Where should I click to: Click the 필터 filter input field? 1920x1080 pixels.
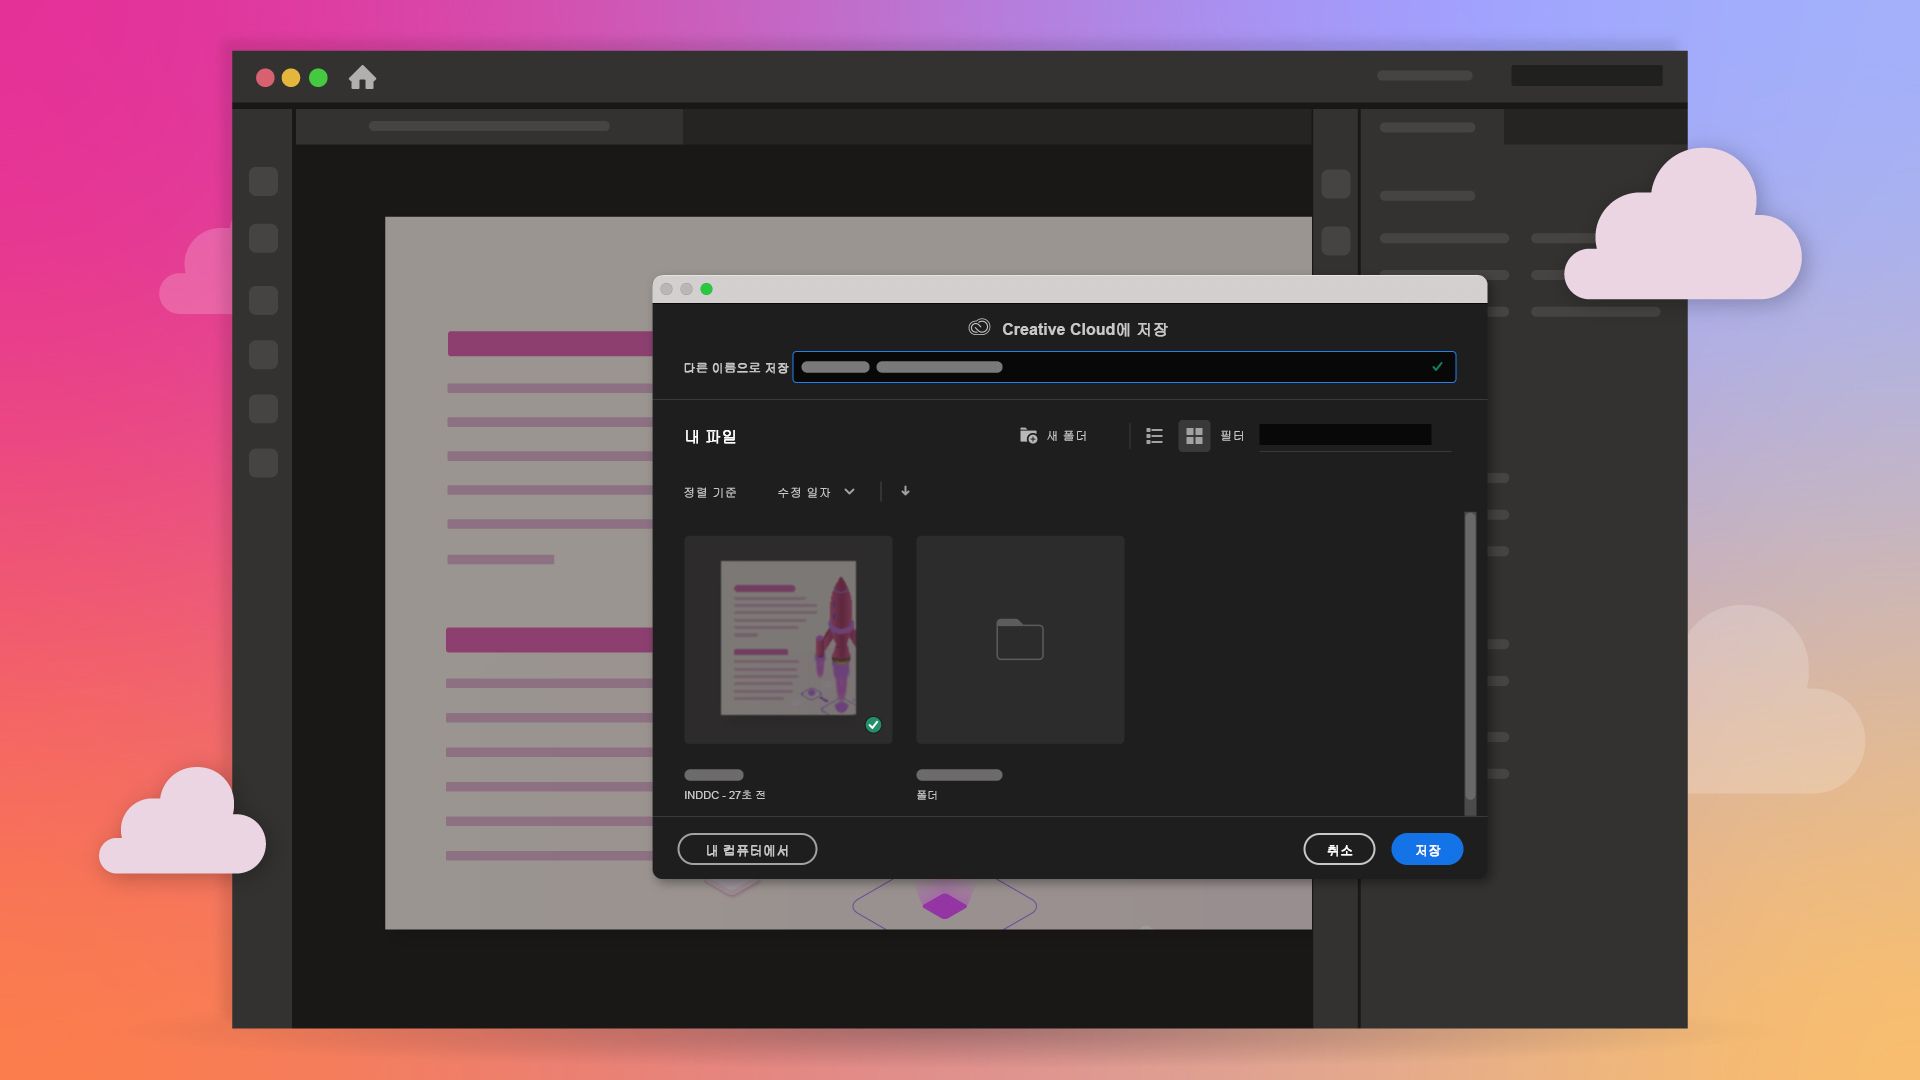click(1344, 435)
